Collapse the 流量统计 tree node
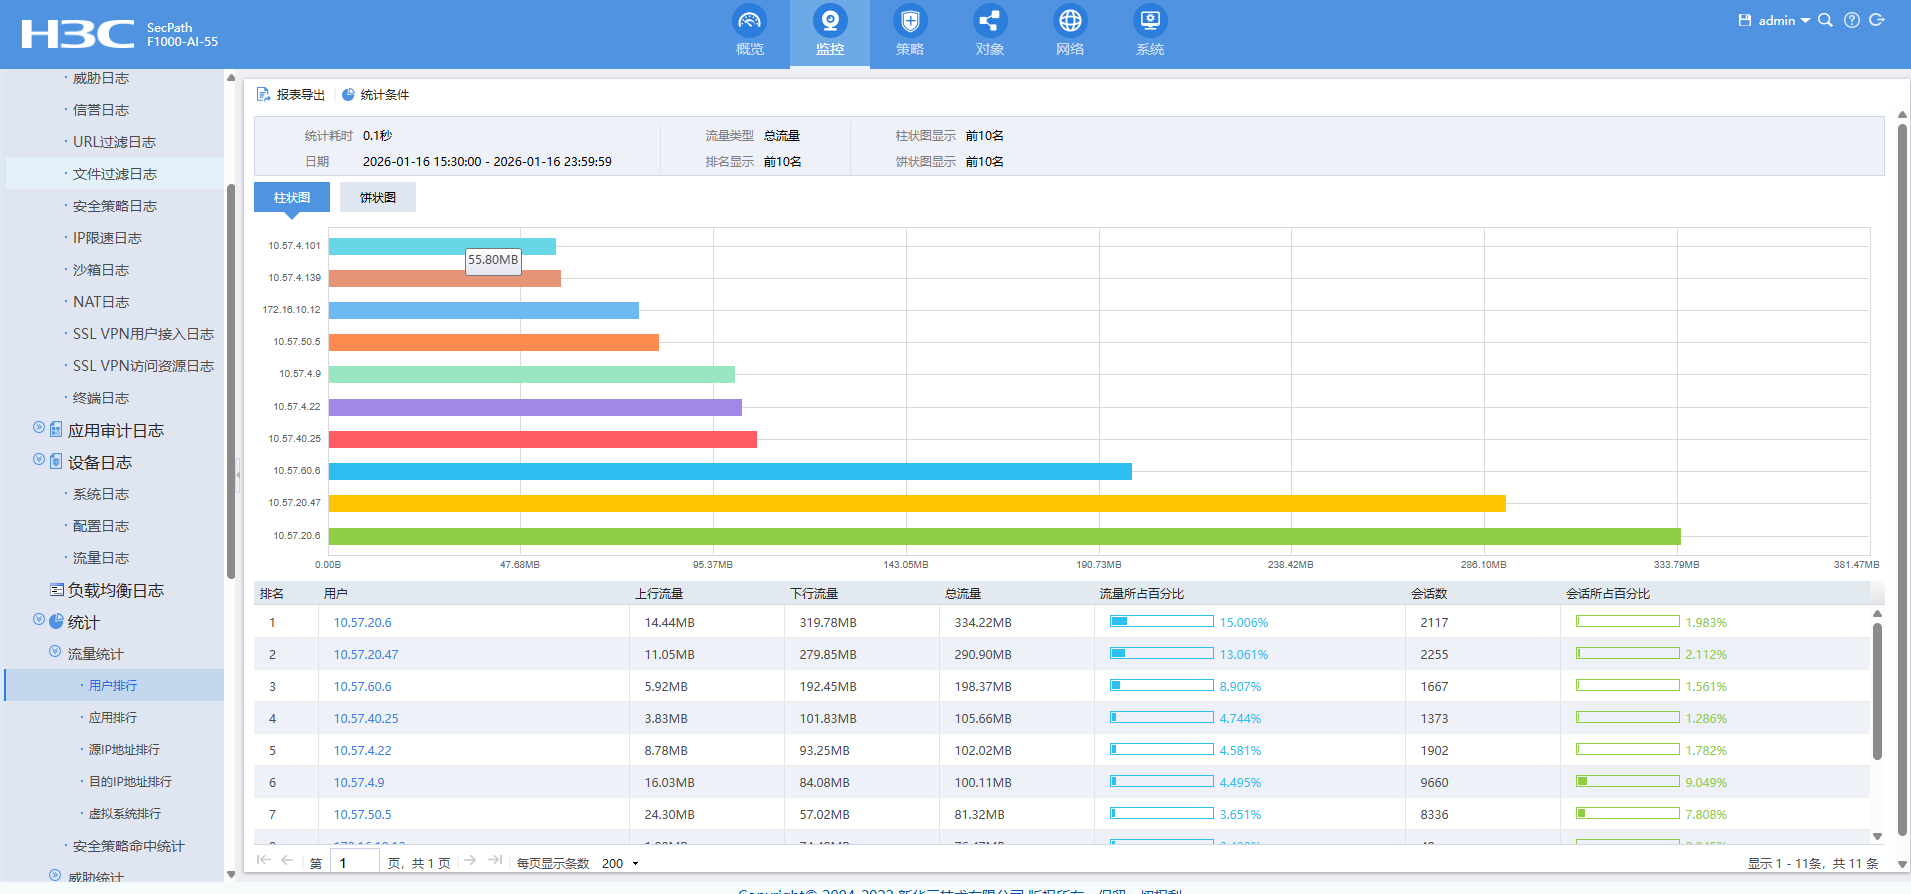 [x=55, y=652]
